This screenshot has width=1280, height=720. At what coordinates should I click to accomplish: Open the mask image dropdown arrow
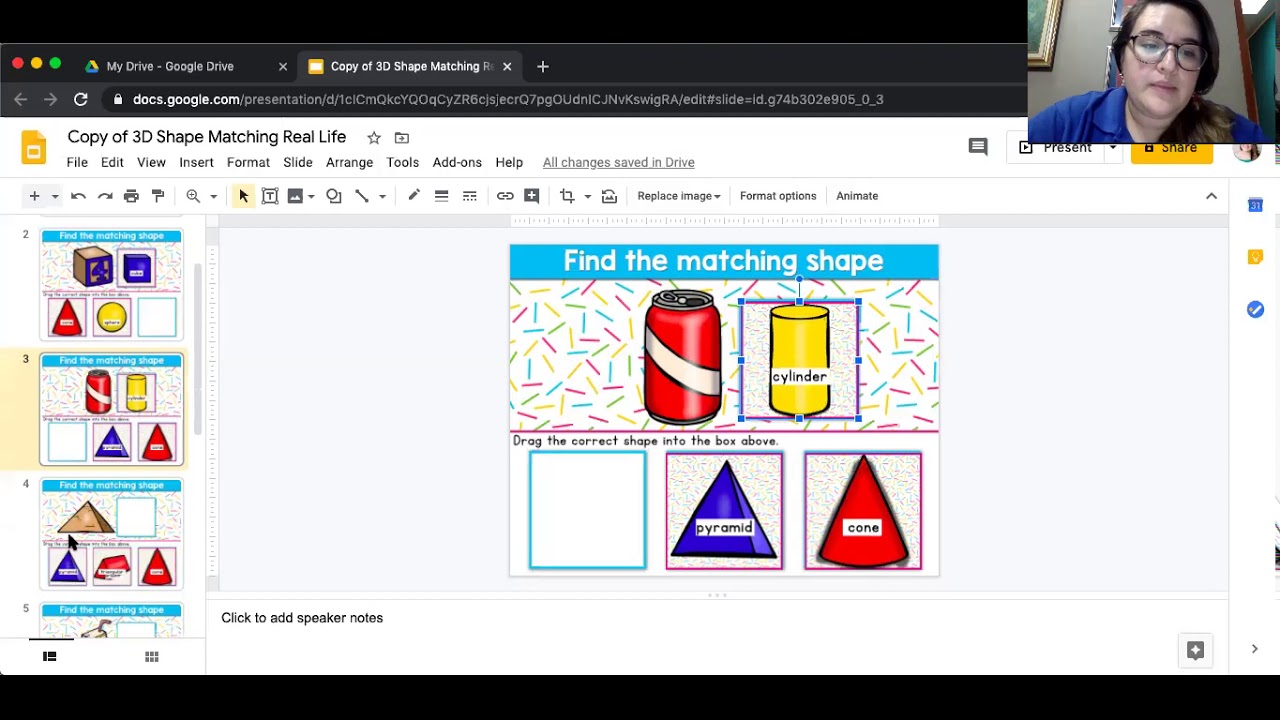tap(587, 196)
